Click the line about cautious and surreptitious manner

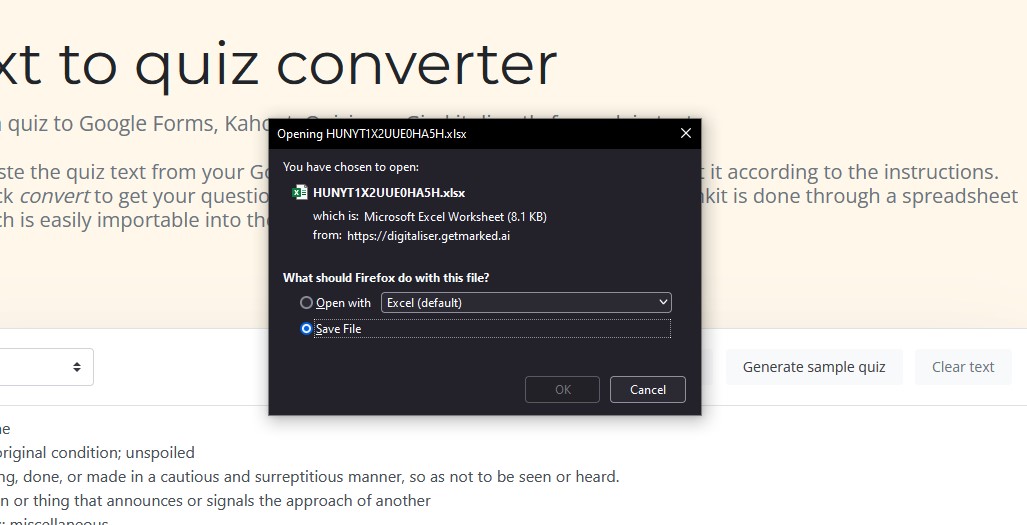(309, 477)
